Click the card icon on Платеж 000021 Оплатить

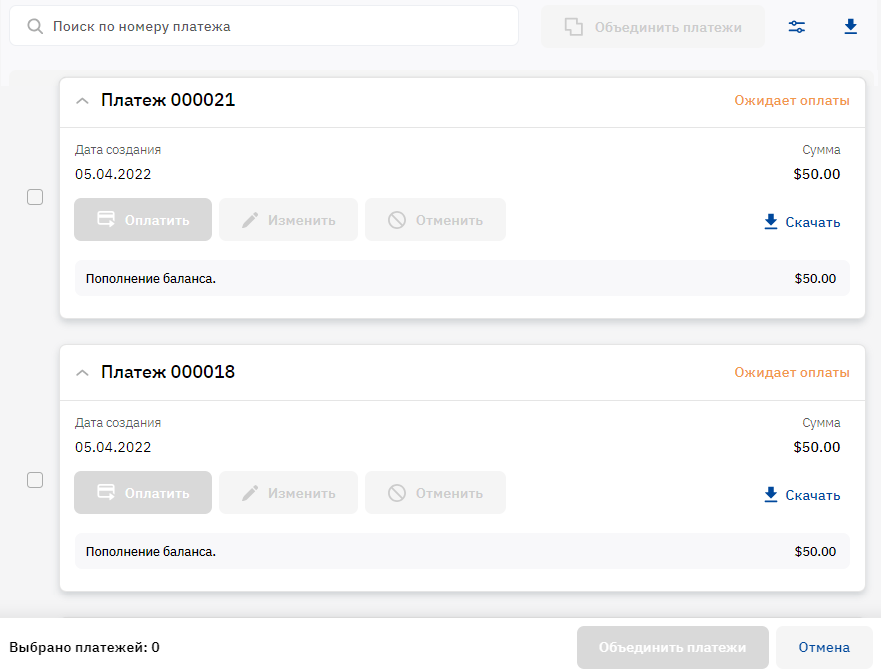point(106,219)
